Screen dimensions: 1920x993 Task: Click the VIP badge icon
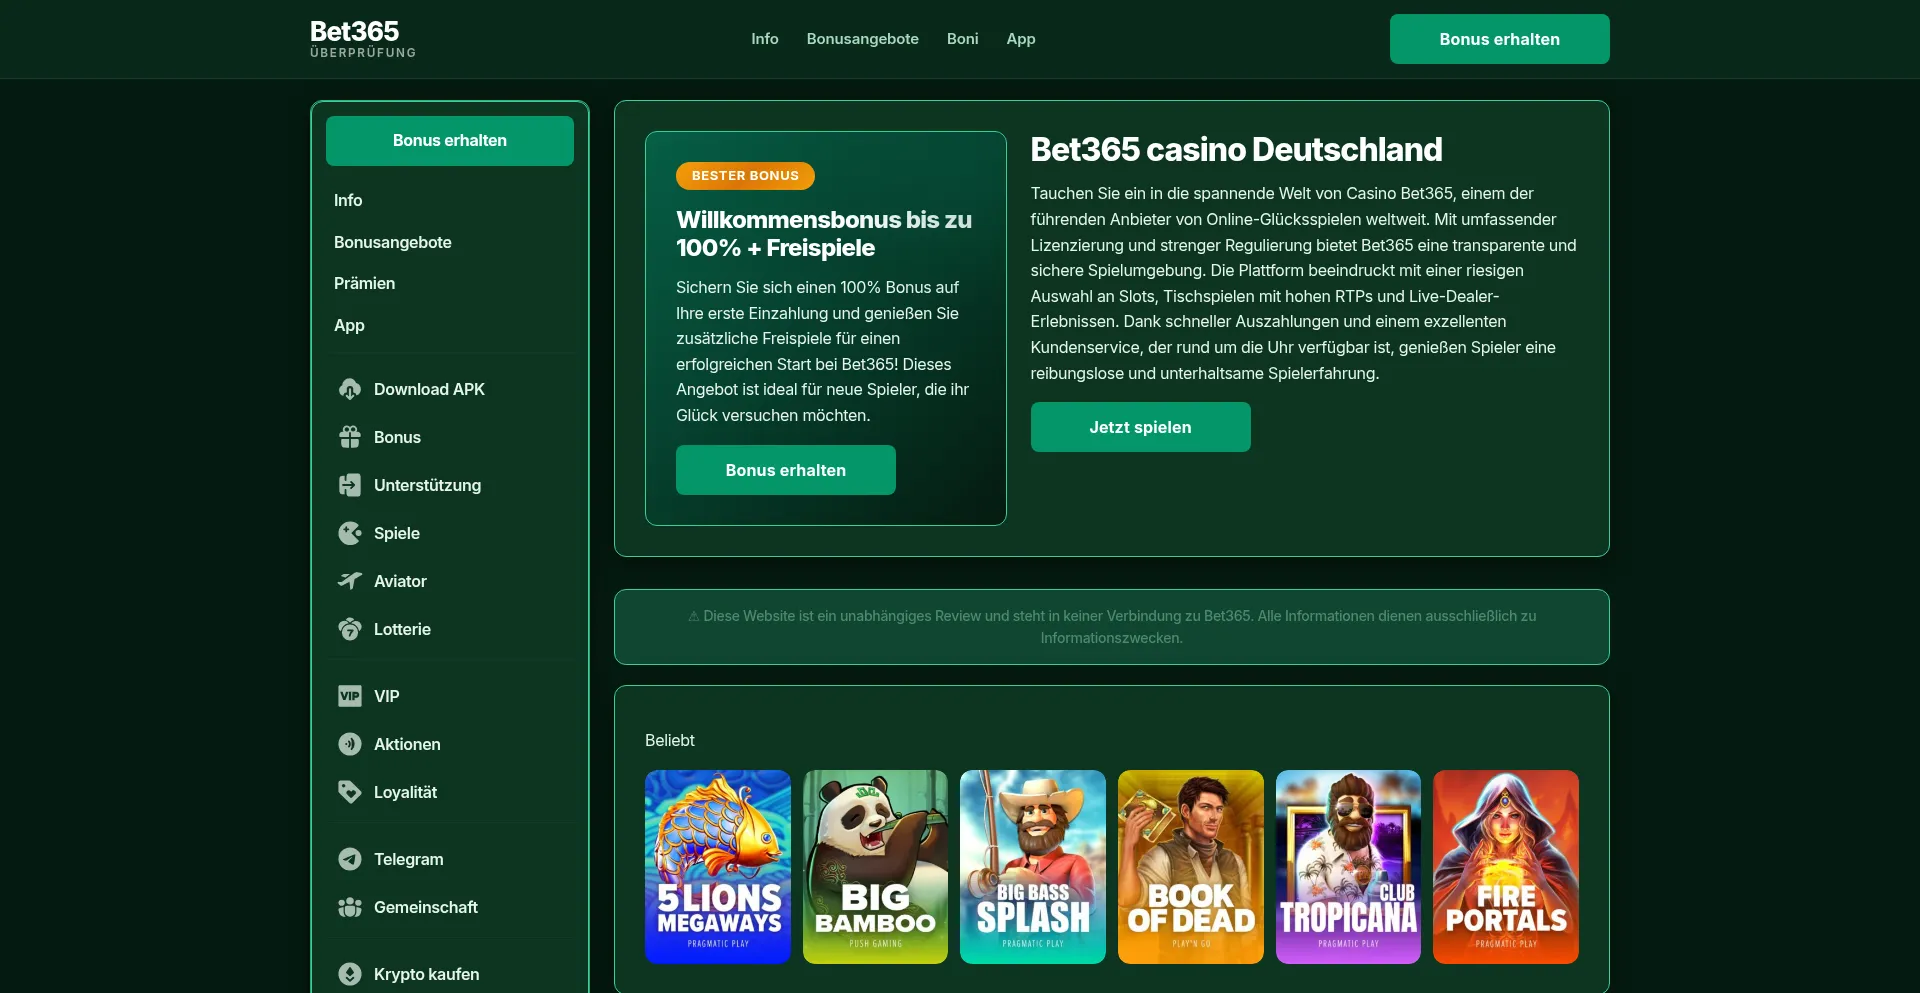[x=350, y=696]
